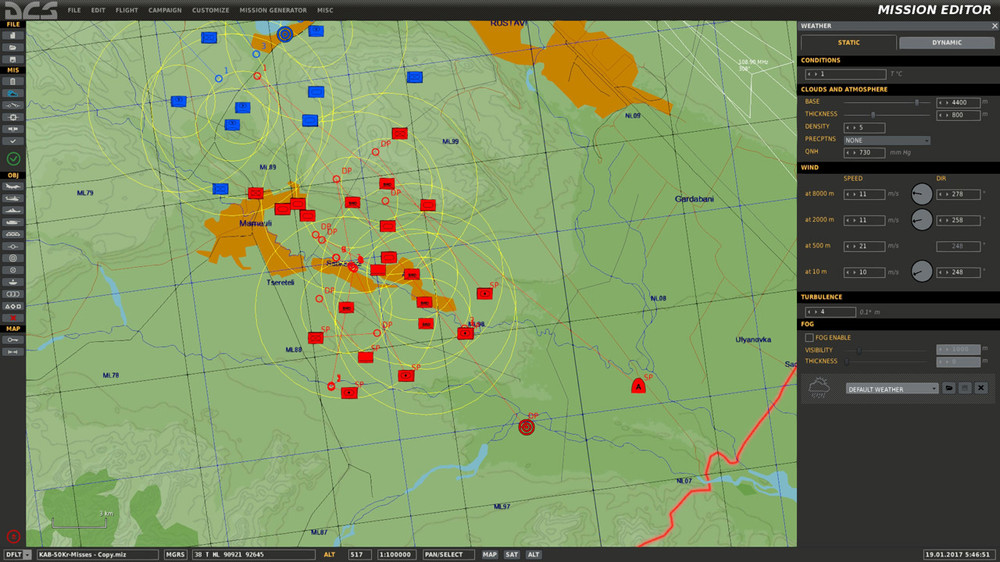The height and width of the screenshot is (562, 1000).
Task: Click the new mission file icon
Action: (x=13, y=36)
